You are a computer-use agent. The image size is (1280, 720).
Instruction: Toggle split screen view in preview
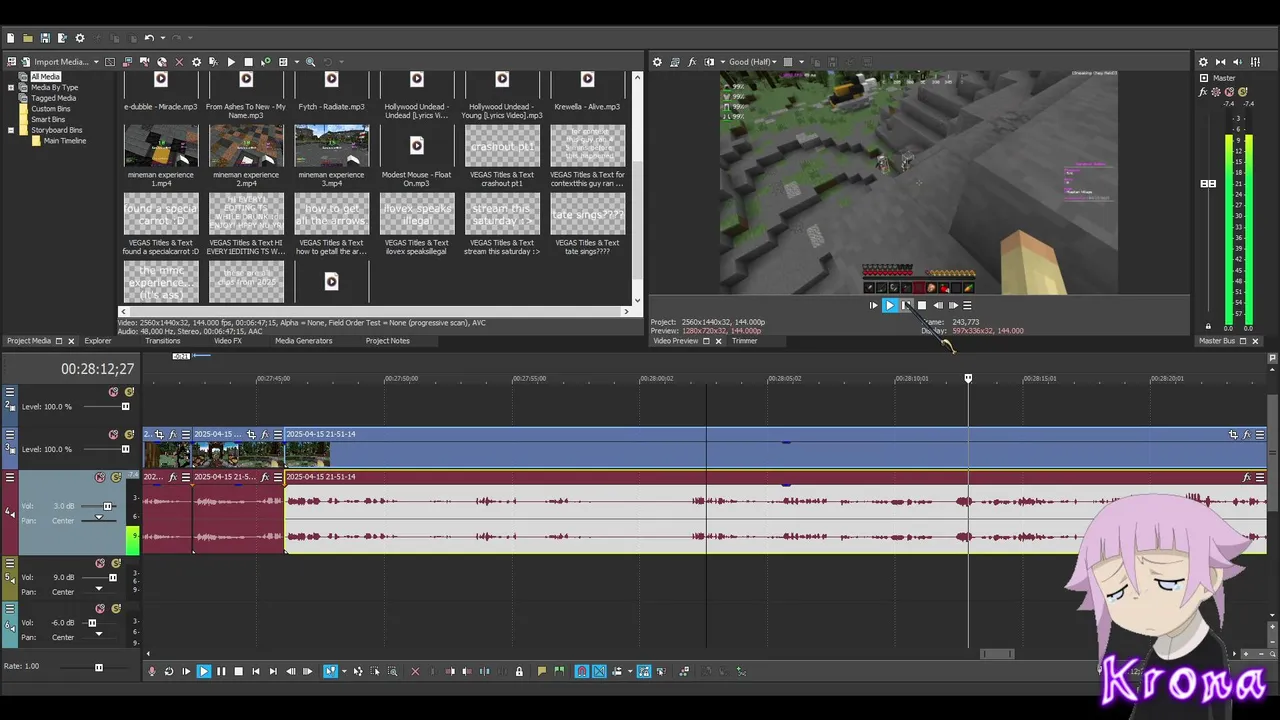709,62
